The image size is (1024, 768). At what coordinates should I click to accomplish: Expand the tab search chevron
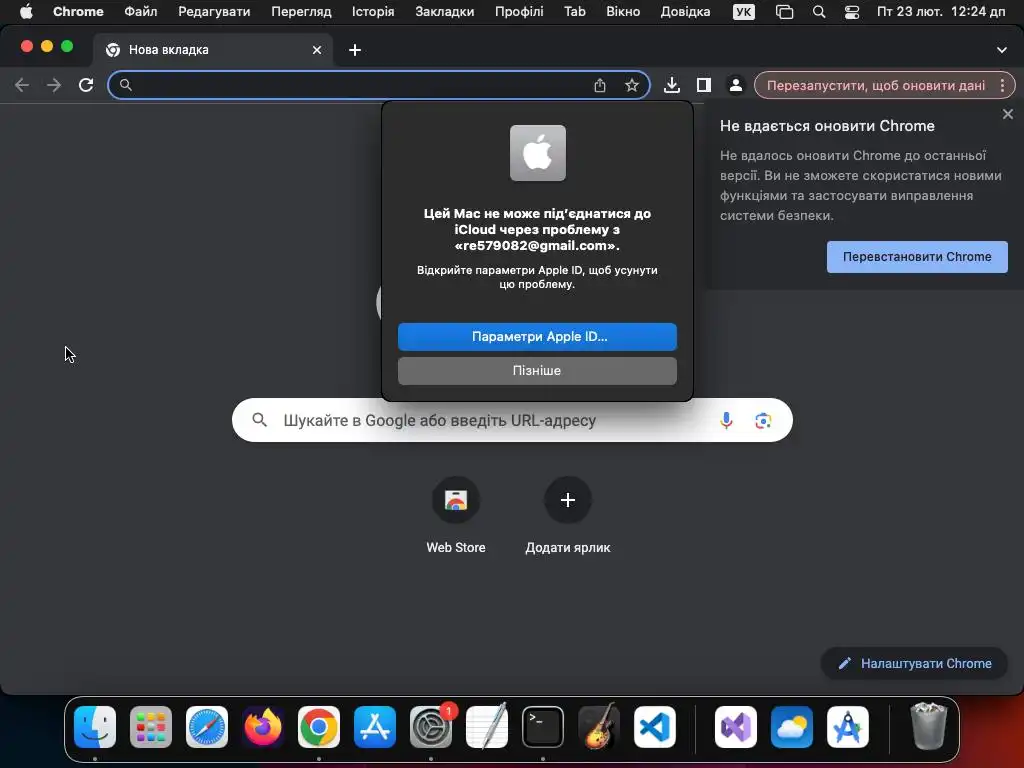click(x=1001, y=50)
